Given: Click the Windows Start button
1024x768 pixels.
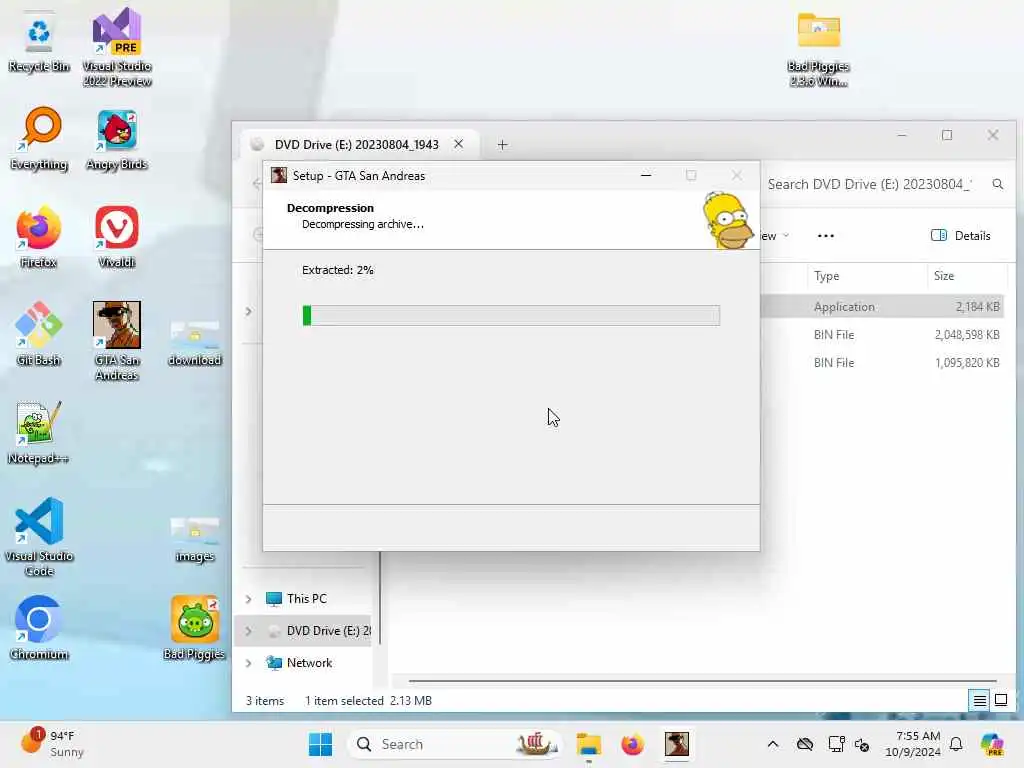Looking at the screenshot, I should tap(320, 744).
